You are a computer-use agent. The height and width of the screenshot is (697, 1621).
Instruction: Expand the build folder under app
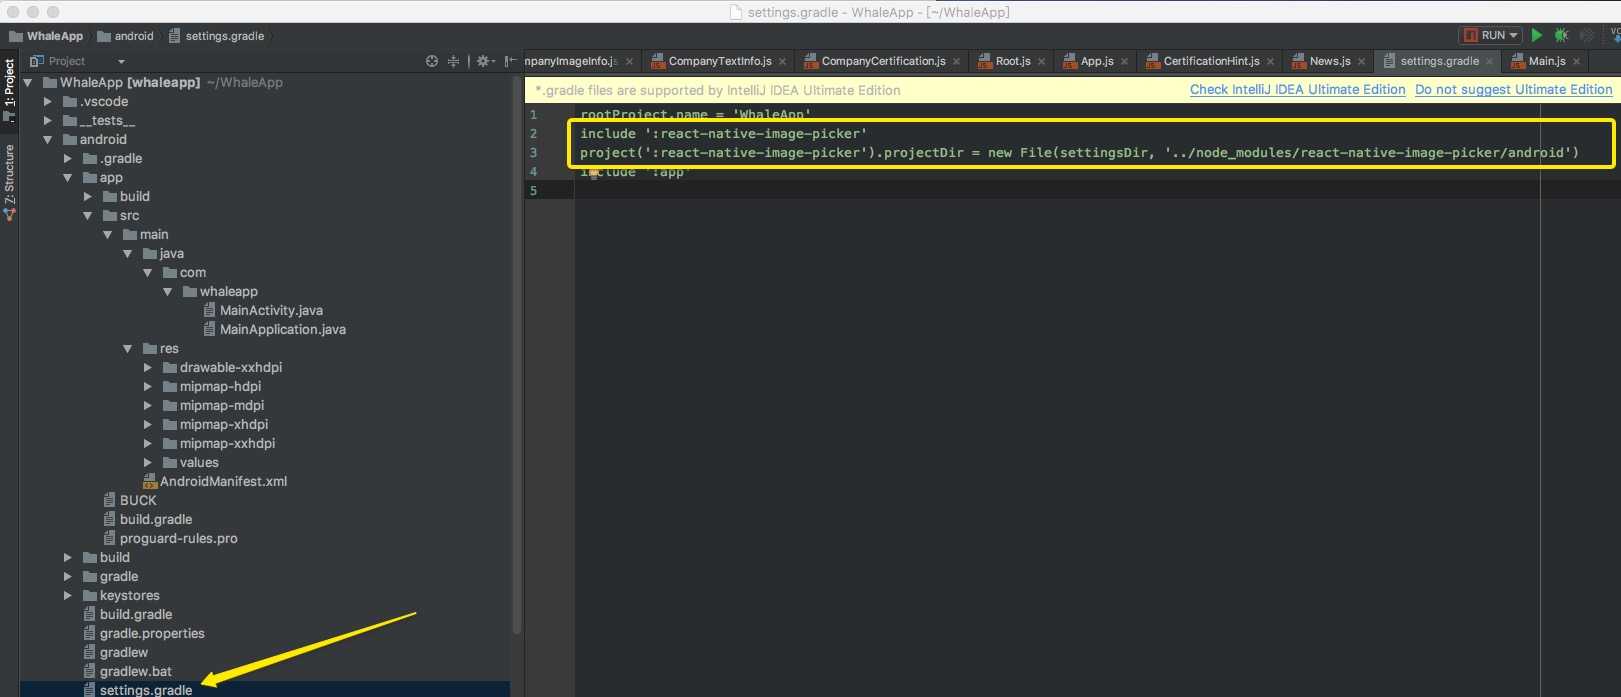(x=87, y=197)
